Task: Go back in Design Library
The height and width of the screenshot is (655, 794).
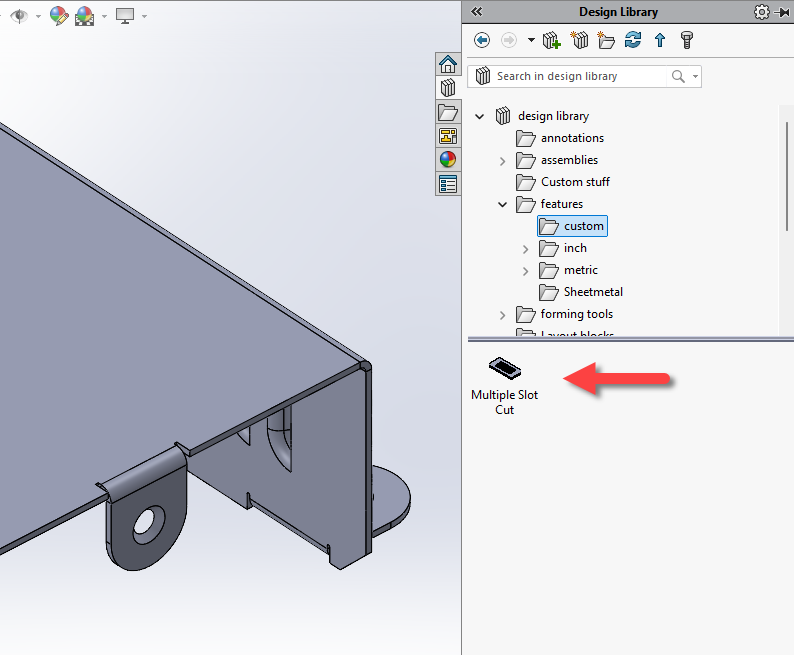Action: pyautogui.click(x=482, y=40)
